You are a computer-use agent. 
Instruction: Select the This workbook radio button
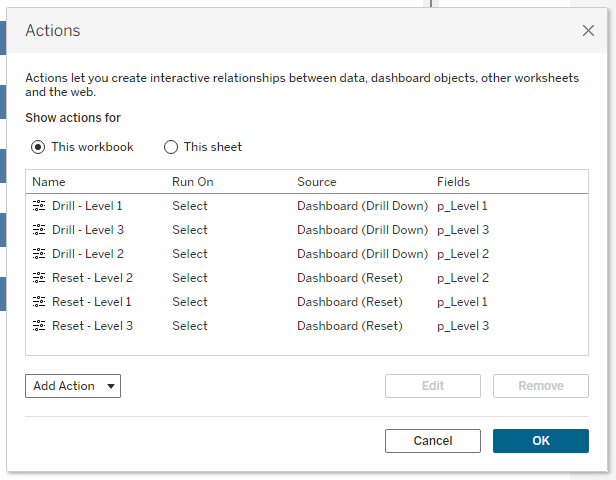coord(38,147)
